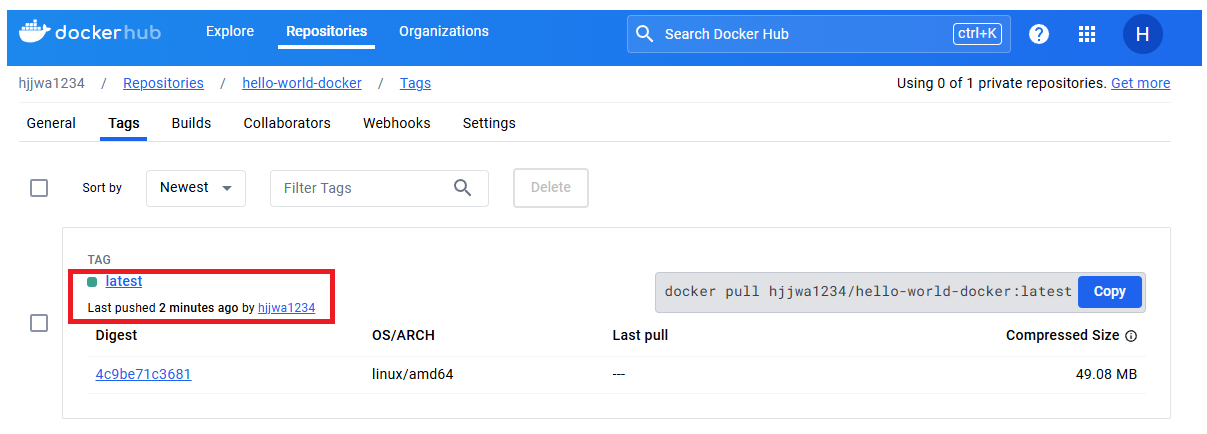Screen dimensions: 1207x434
Task: Click the Delete tags button
Action: click(550, 188)
